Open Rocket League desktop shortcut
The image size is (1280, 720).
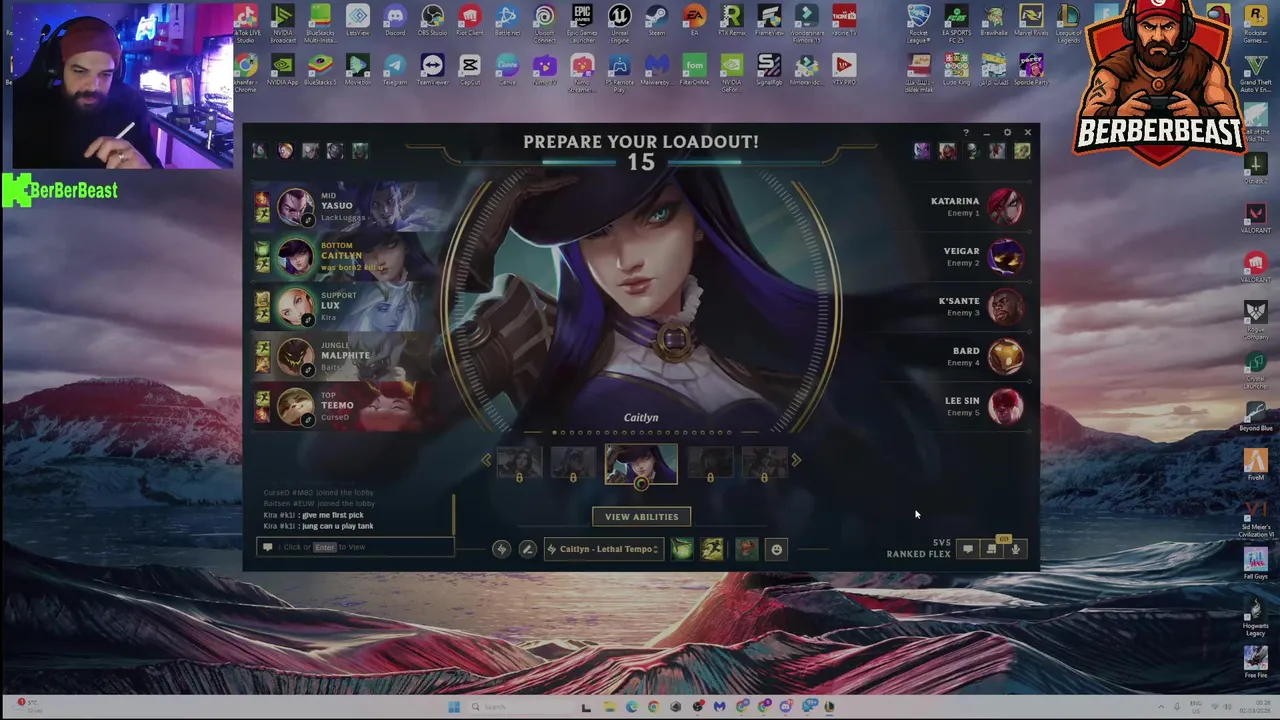(918, 22)
